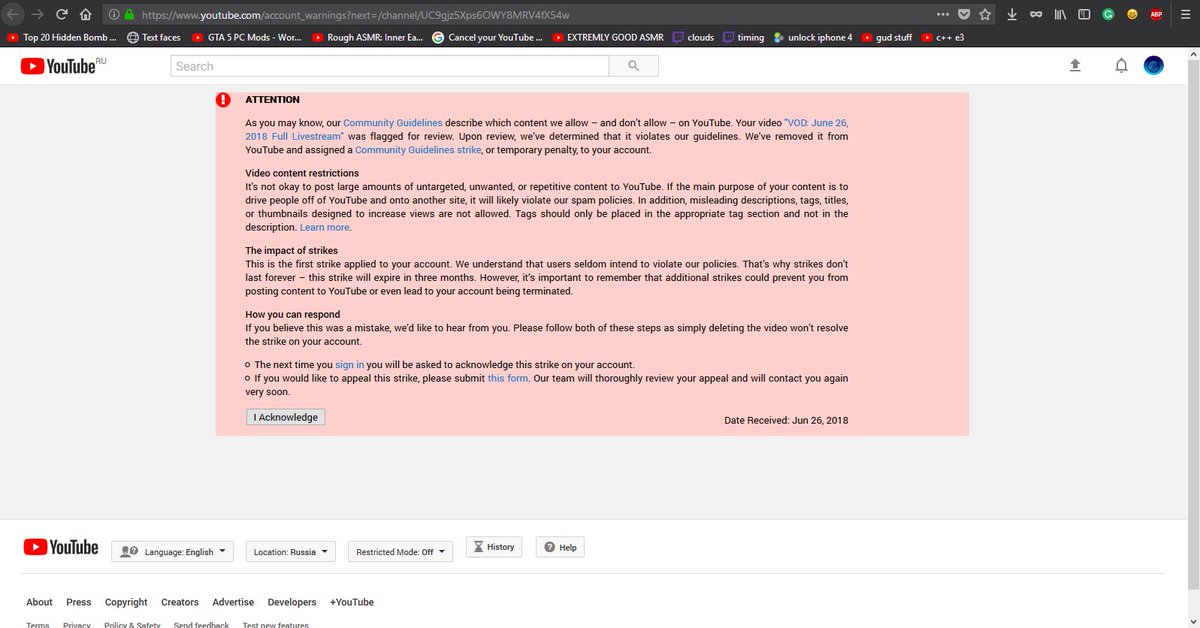Click The impact of strikes heading

click(x=292, y=250)
